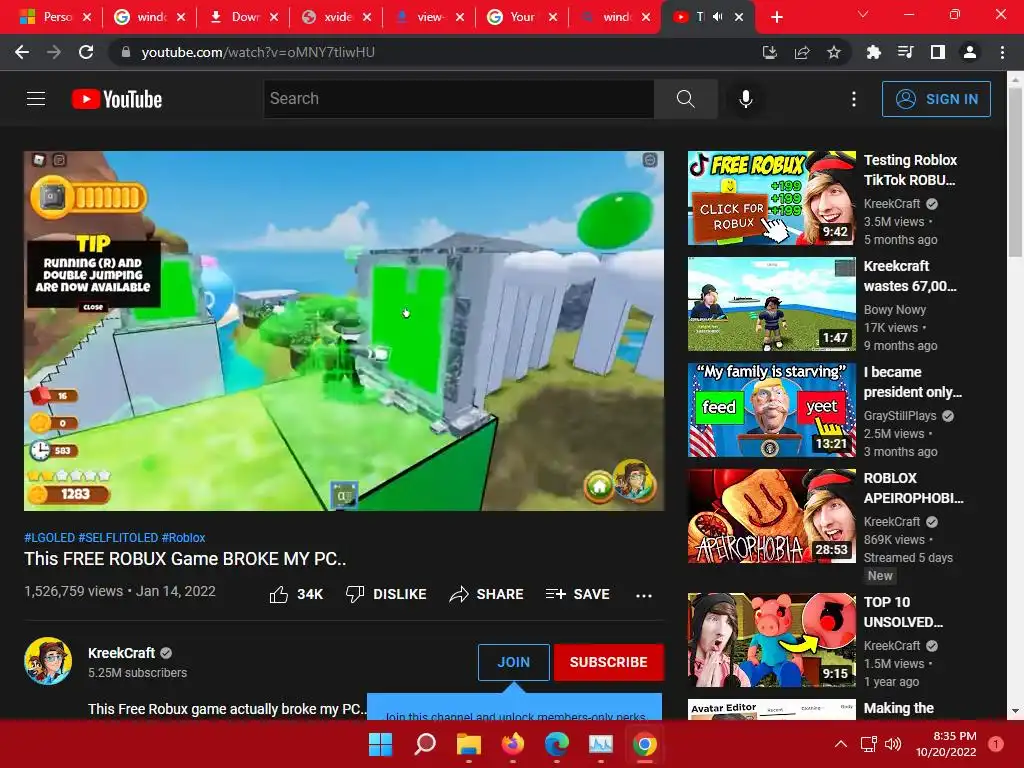Open TOP 10 UNSOLVED video thumbnail
Screen dimensions: 1024x768
pyautogui.click(x=771, y=640)
